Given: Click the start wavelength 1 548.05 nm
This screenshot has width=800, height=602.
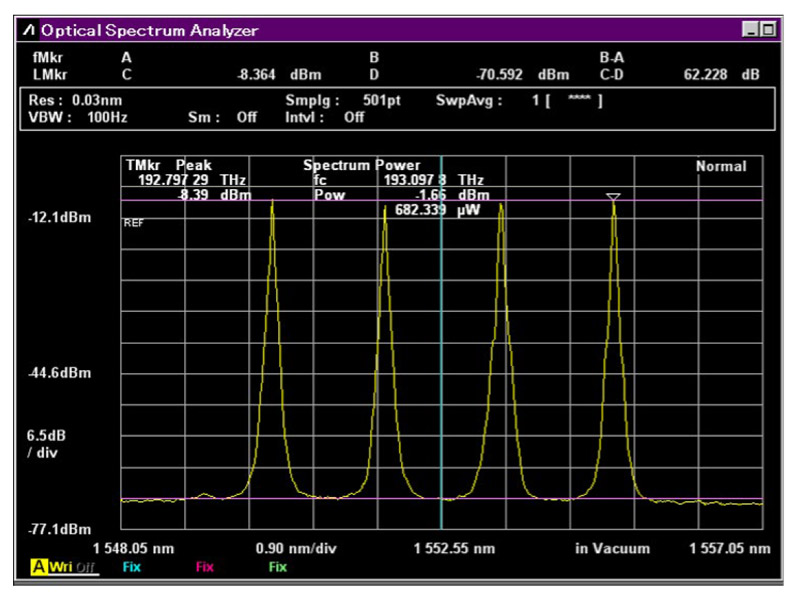Looking at the screenshot, I should [134, 549].
